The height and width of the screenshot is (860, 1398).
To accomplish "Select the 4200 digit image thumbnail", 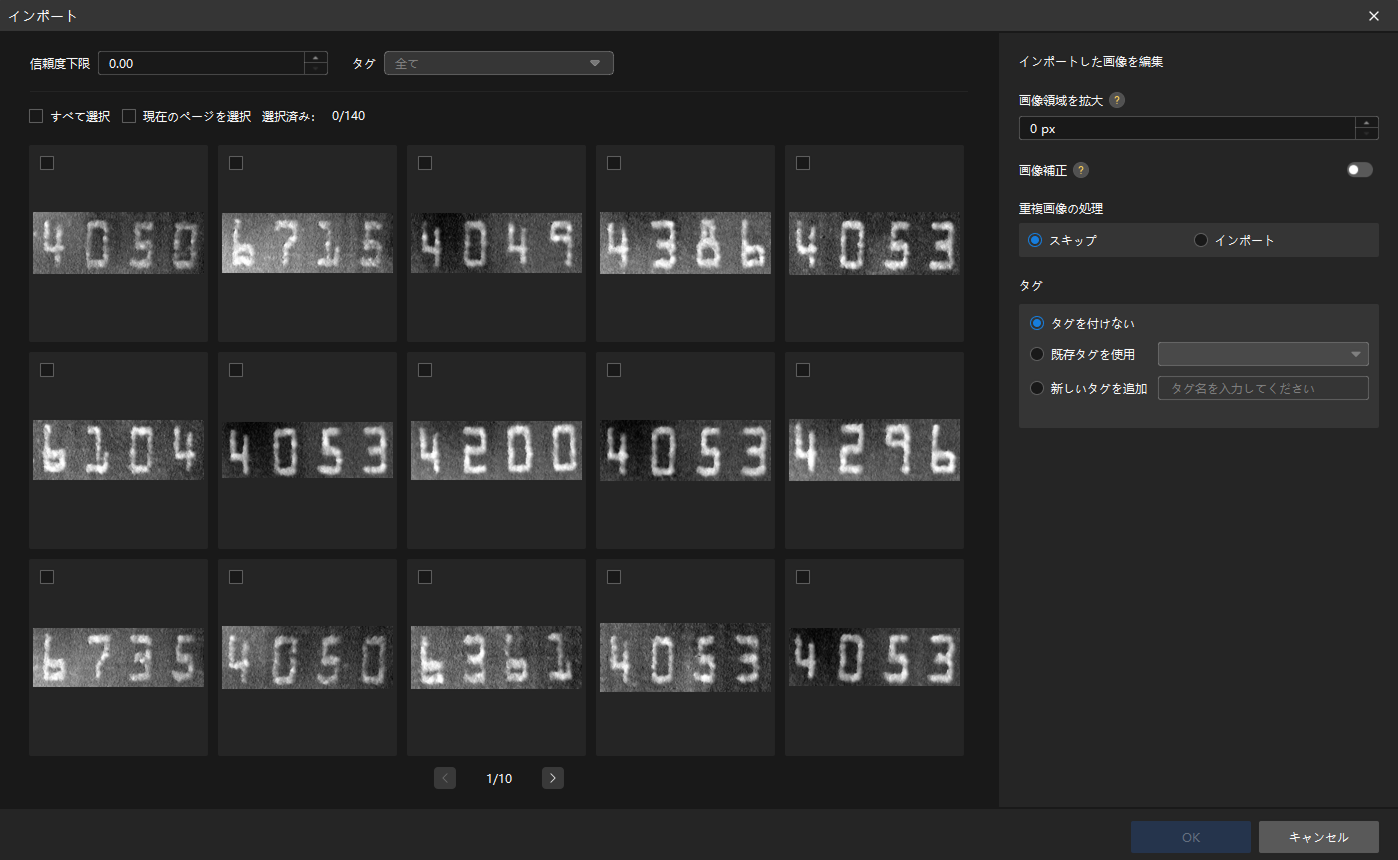I will click(x=496, y=449).
